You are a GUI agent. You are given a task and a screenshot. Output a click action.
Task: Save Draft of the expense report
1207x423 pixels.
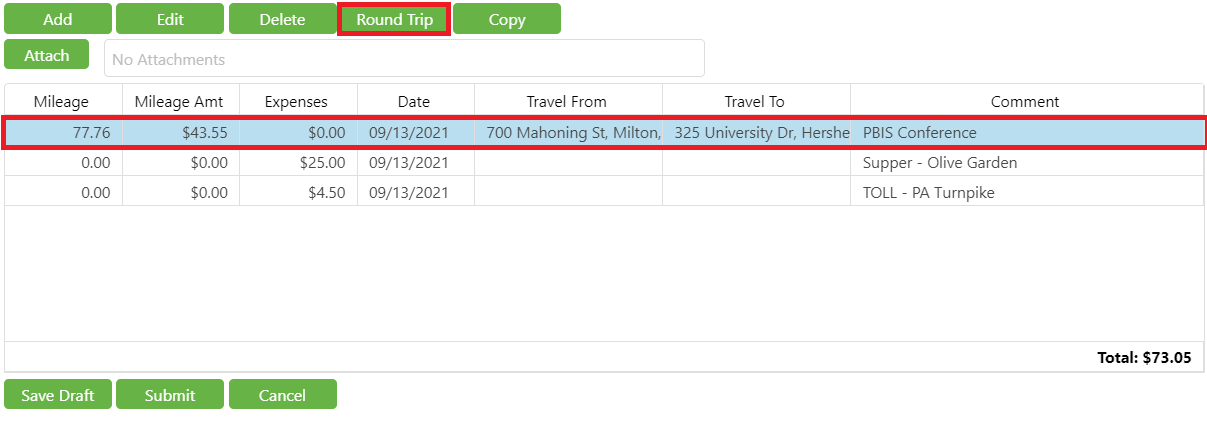58,395
